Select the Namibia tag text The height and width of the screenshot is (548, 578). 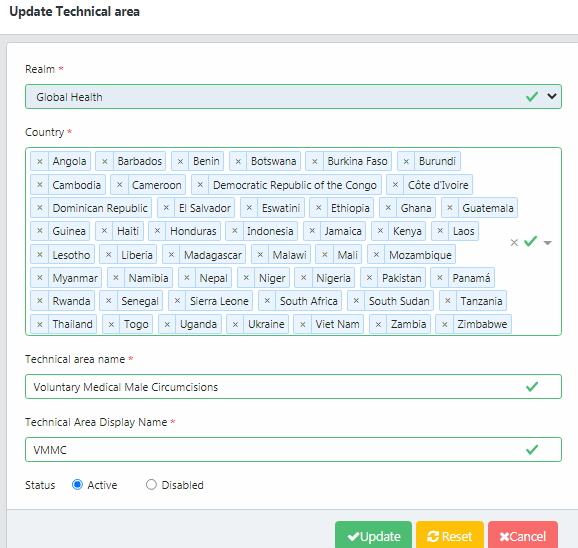coord(148,278)
